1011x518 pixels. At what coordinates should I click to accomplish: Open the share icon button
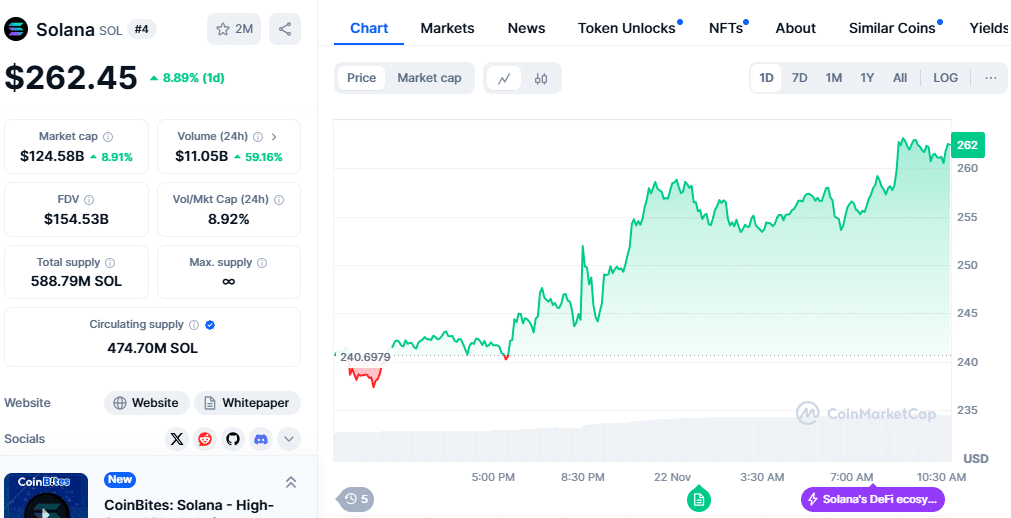[285, 29]
